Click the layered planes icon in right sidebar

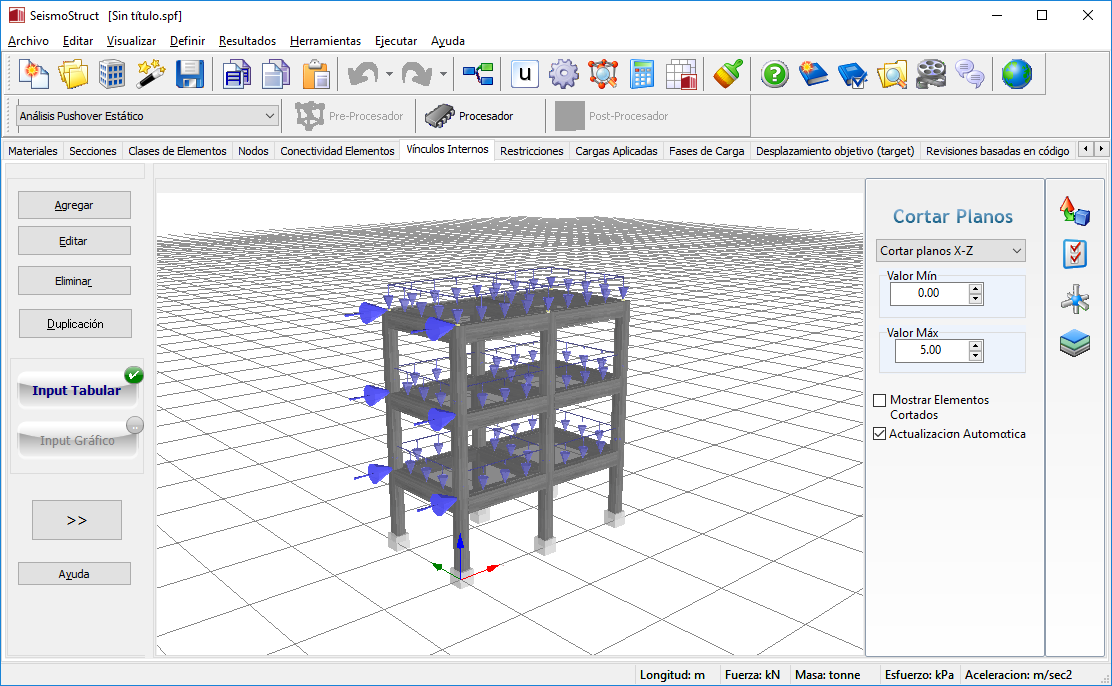[x=1075, y=344]
